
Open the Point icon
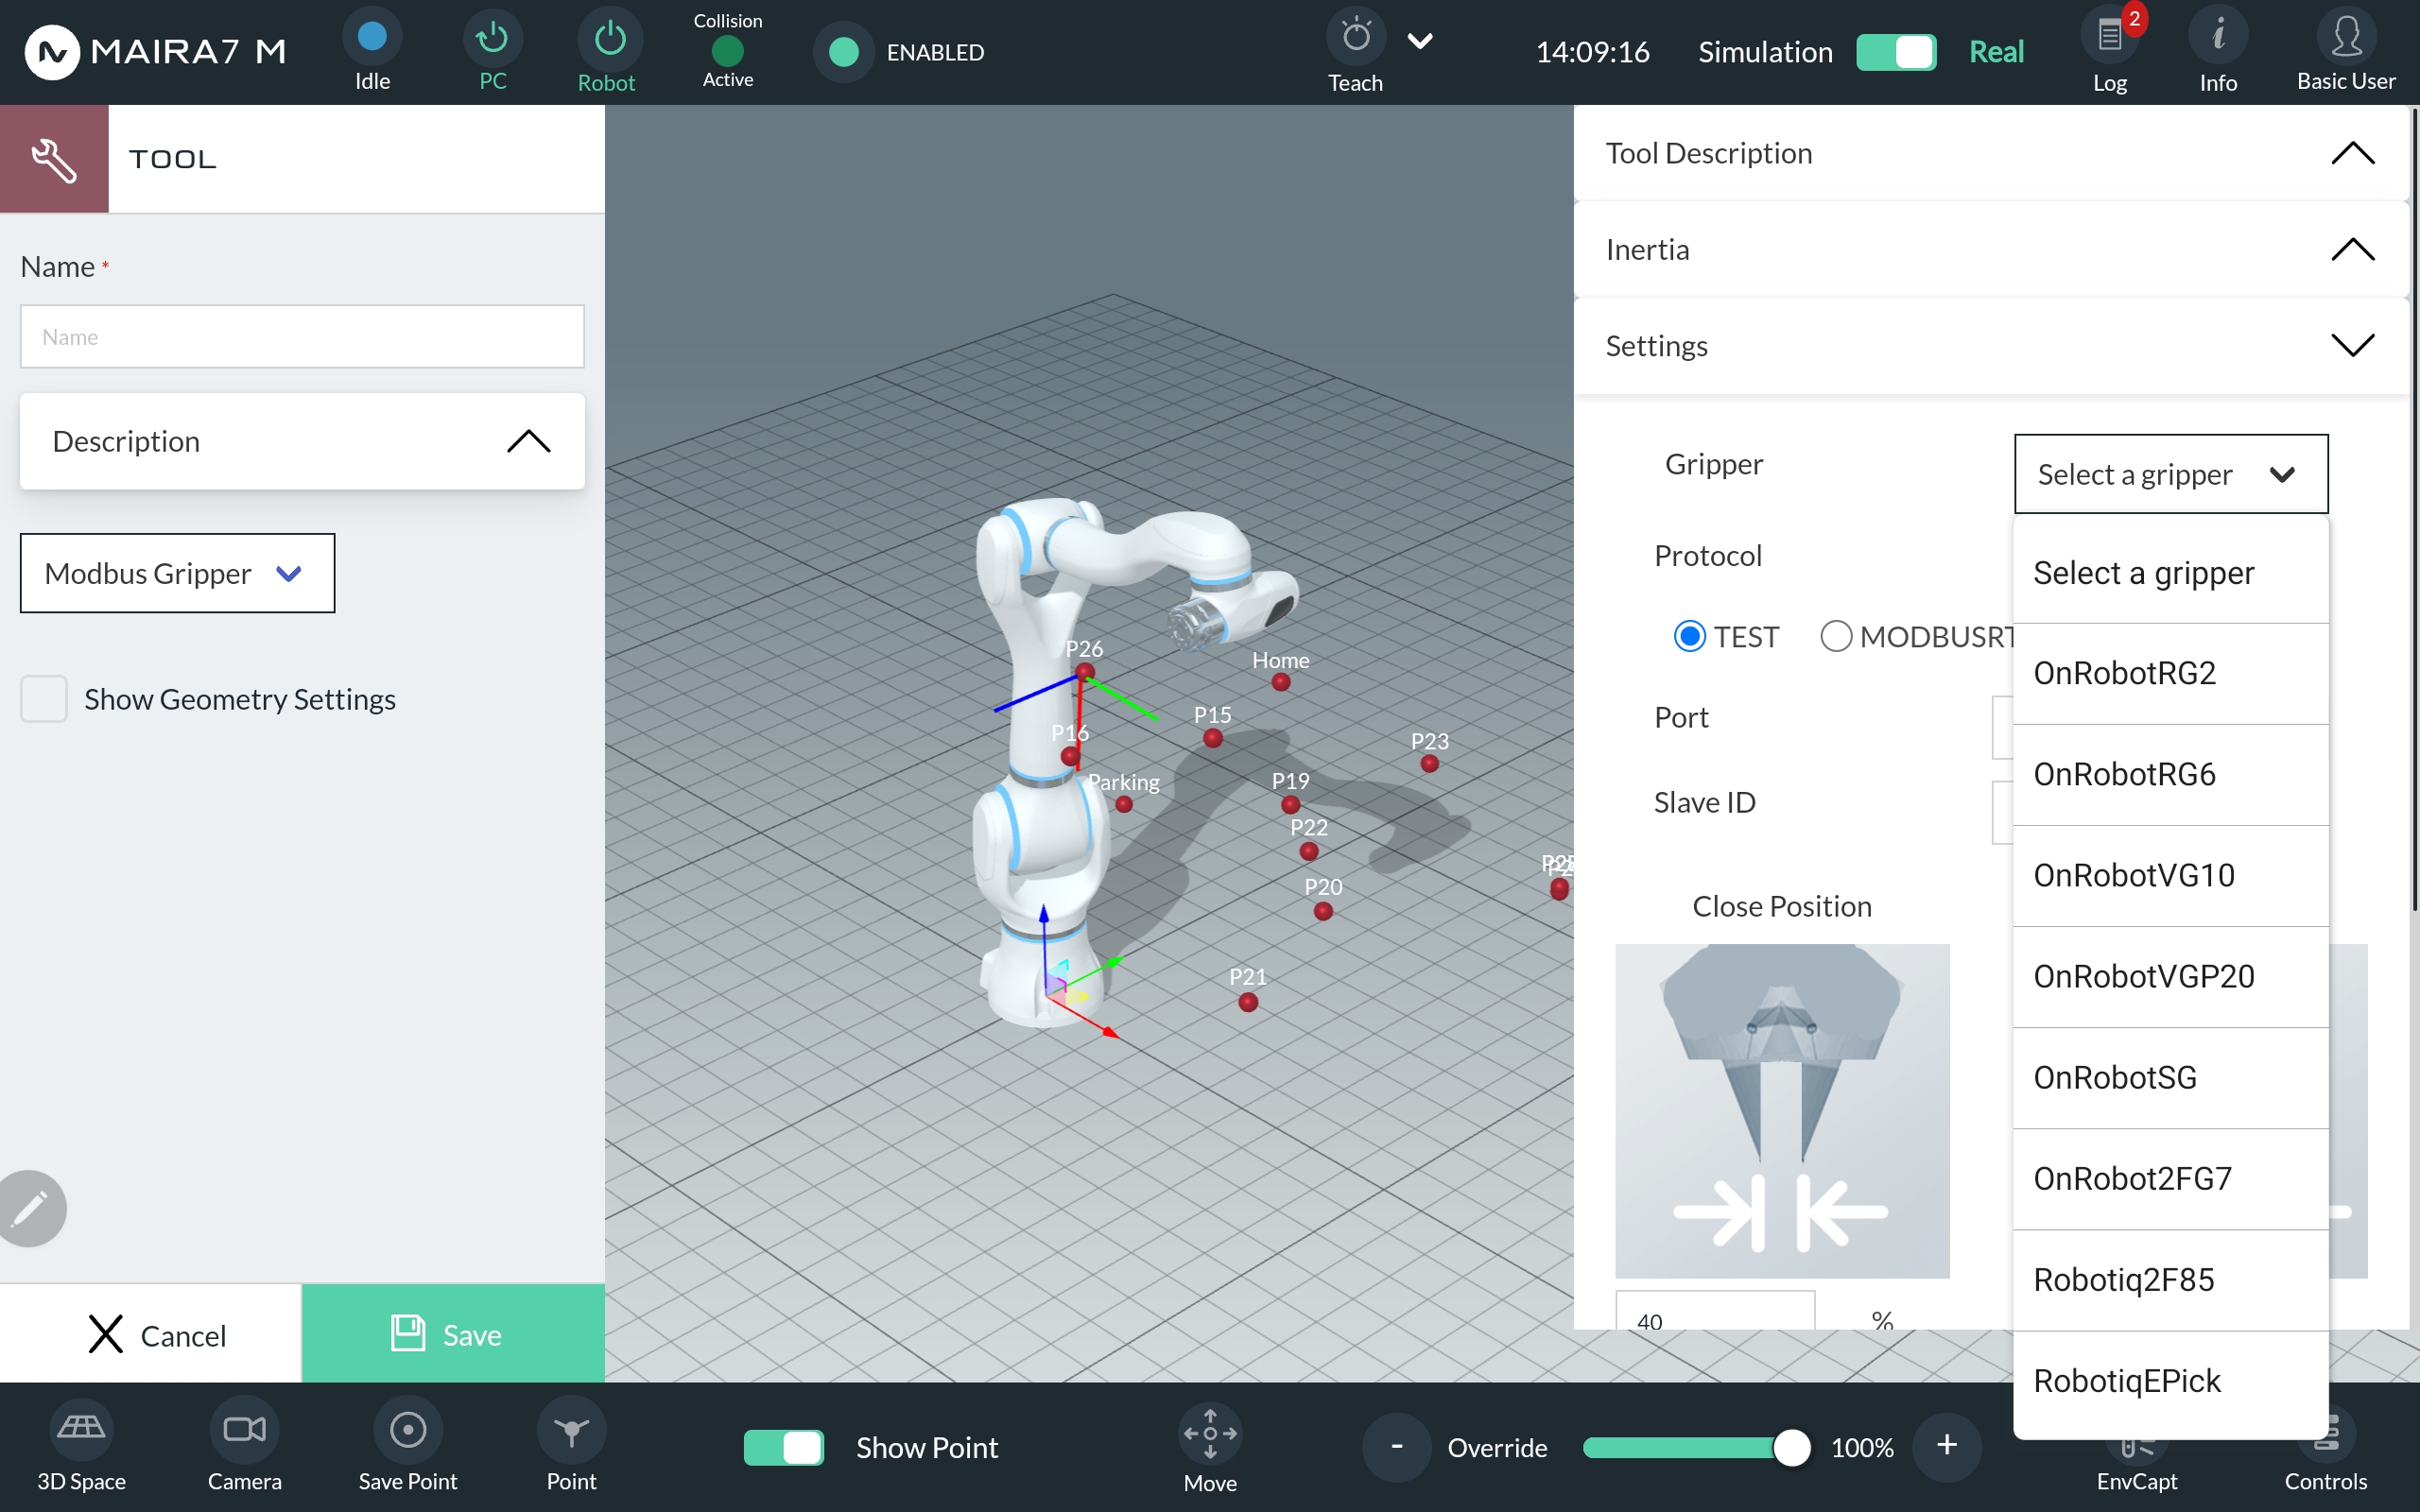pyautogui.click(x=571, y=1430)
